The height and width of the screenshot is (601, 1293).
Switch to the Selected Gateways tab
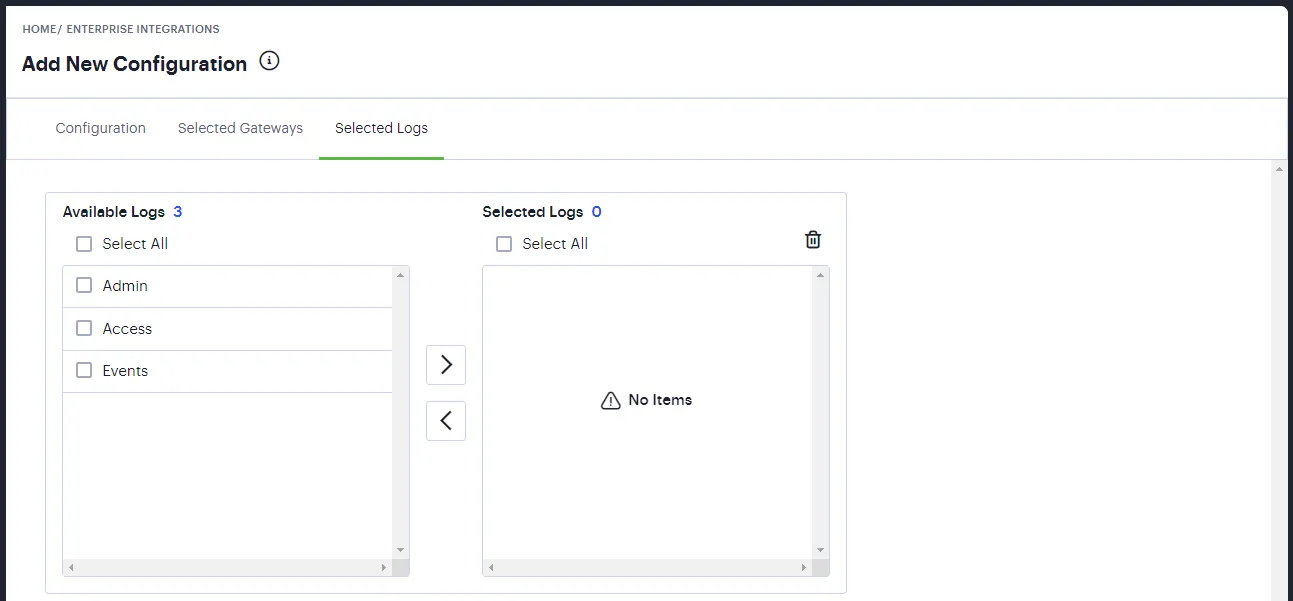240,128
